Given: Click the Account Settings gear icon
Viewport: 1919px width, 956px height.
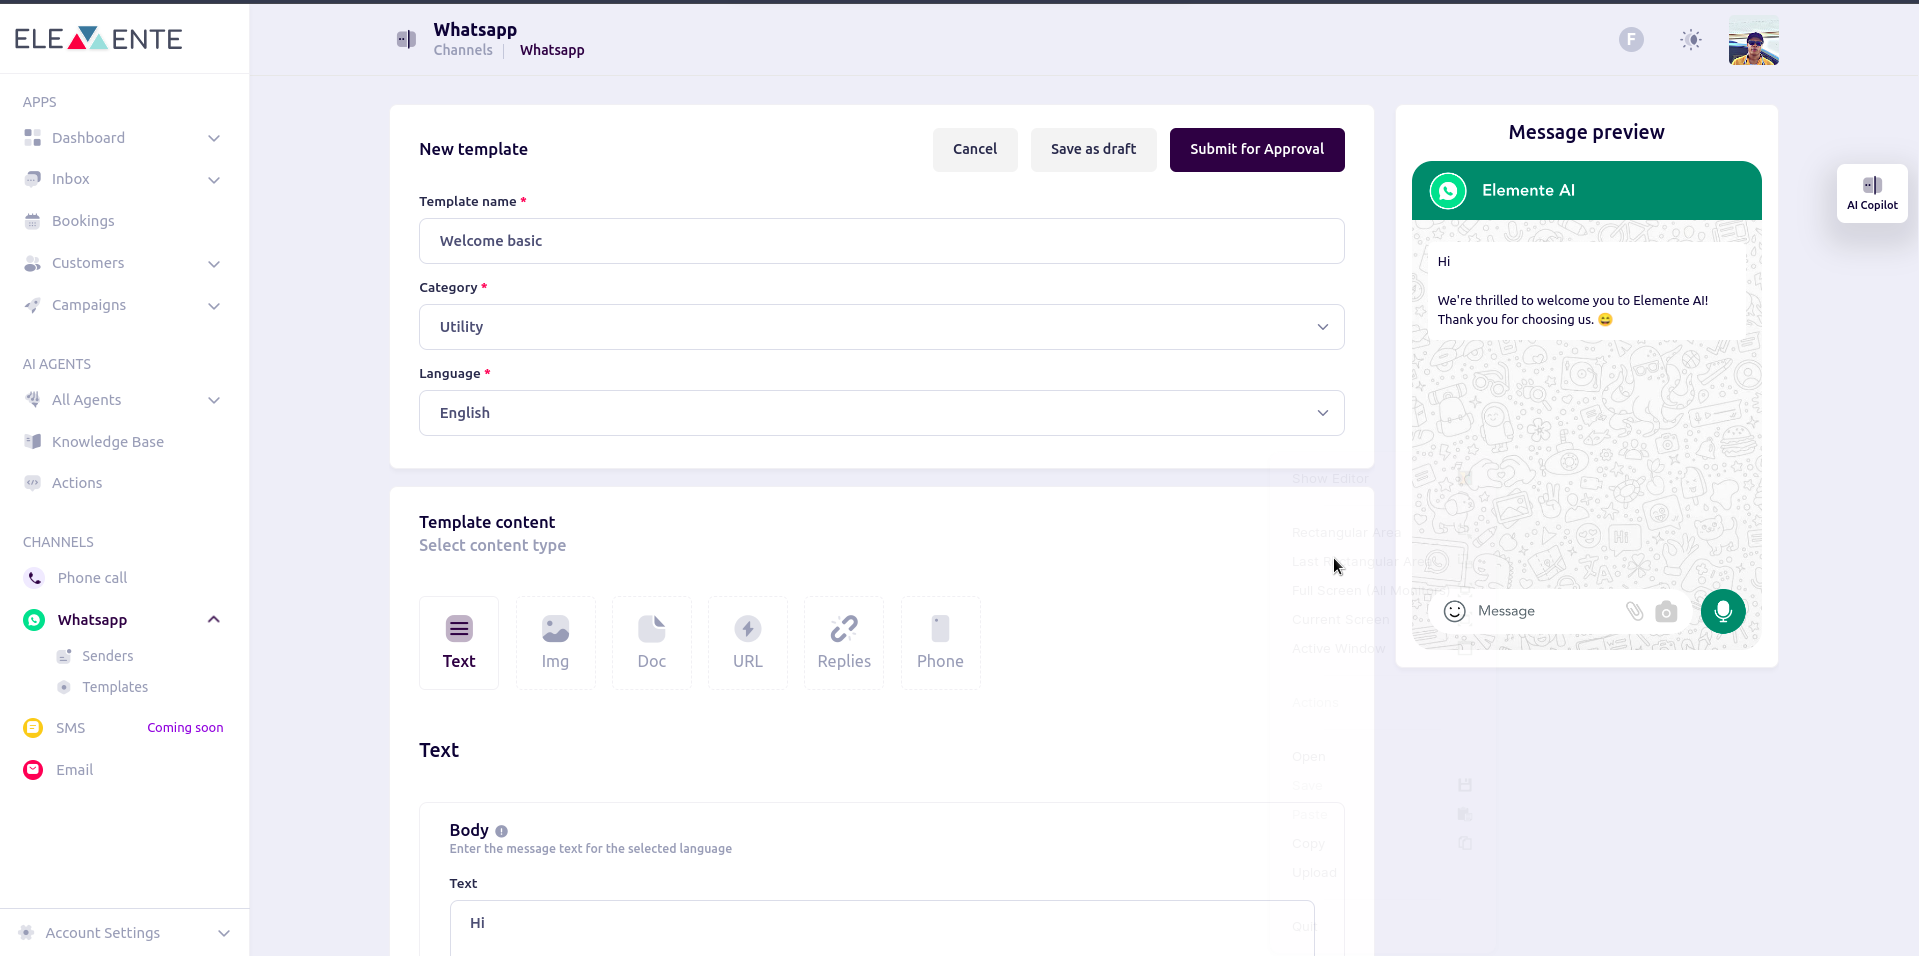Looking at the screenshot, I should (26, 933).
